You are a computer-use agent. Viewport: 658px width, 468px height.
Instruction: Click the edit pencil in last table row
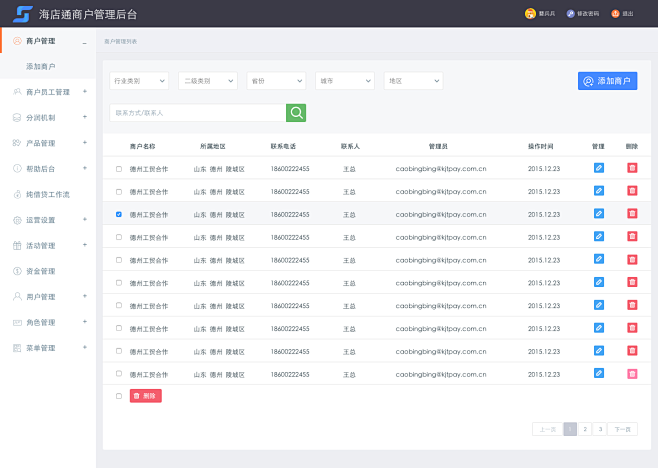pos(599,374)
